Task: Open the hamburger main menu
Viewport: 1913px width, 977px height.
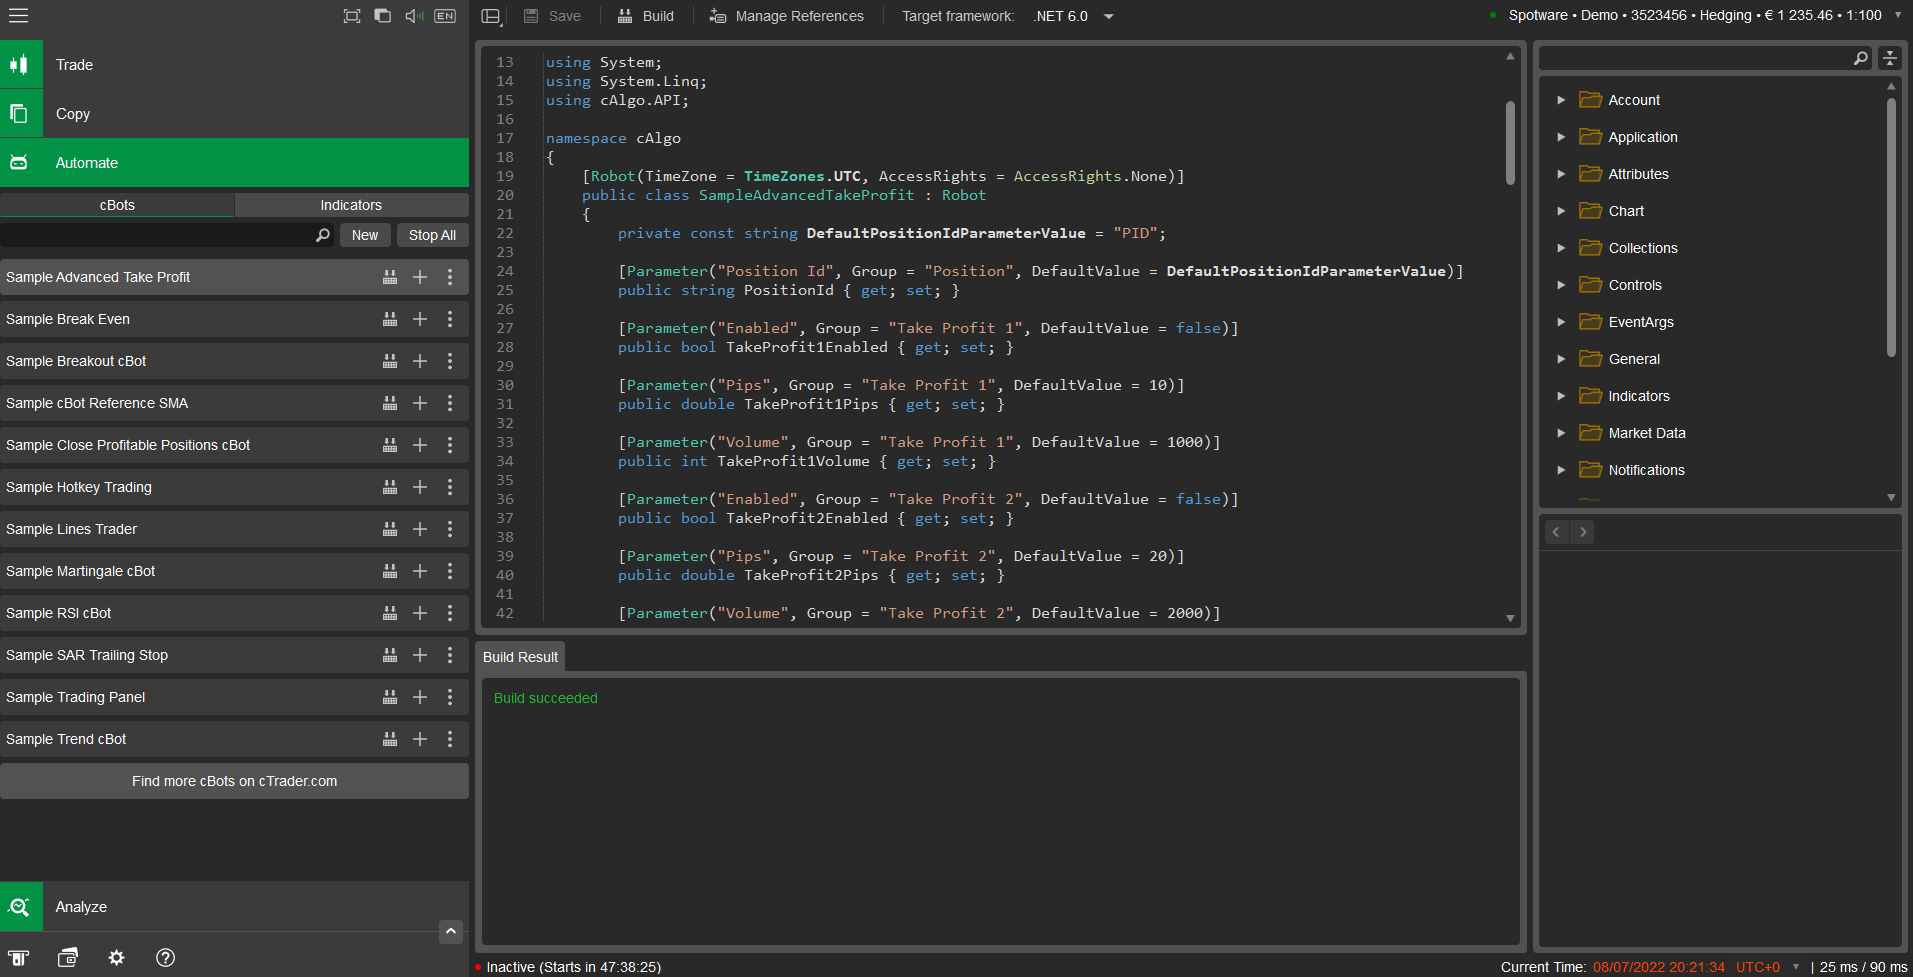Action: point(18,15)
